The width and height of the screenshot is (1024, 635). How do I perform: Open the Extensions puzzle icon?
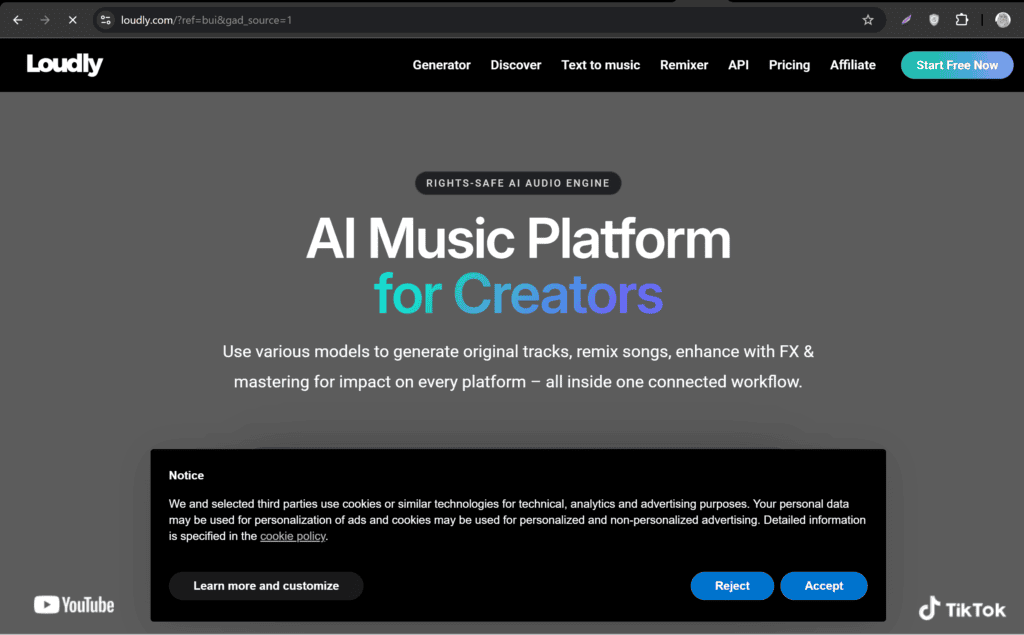click(961, 20)
